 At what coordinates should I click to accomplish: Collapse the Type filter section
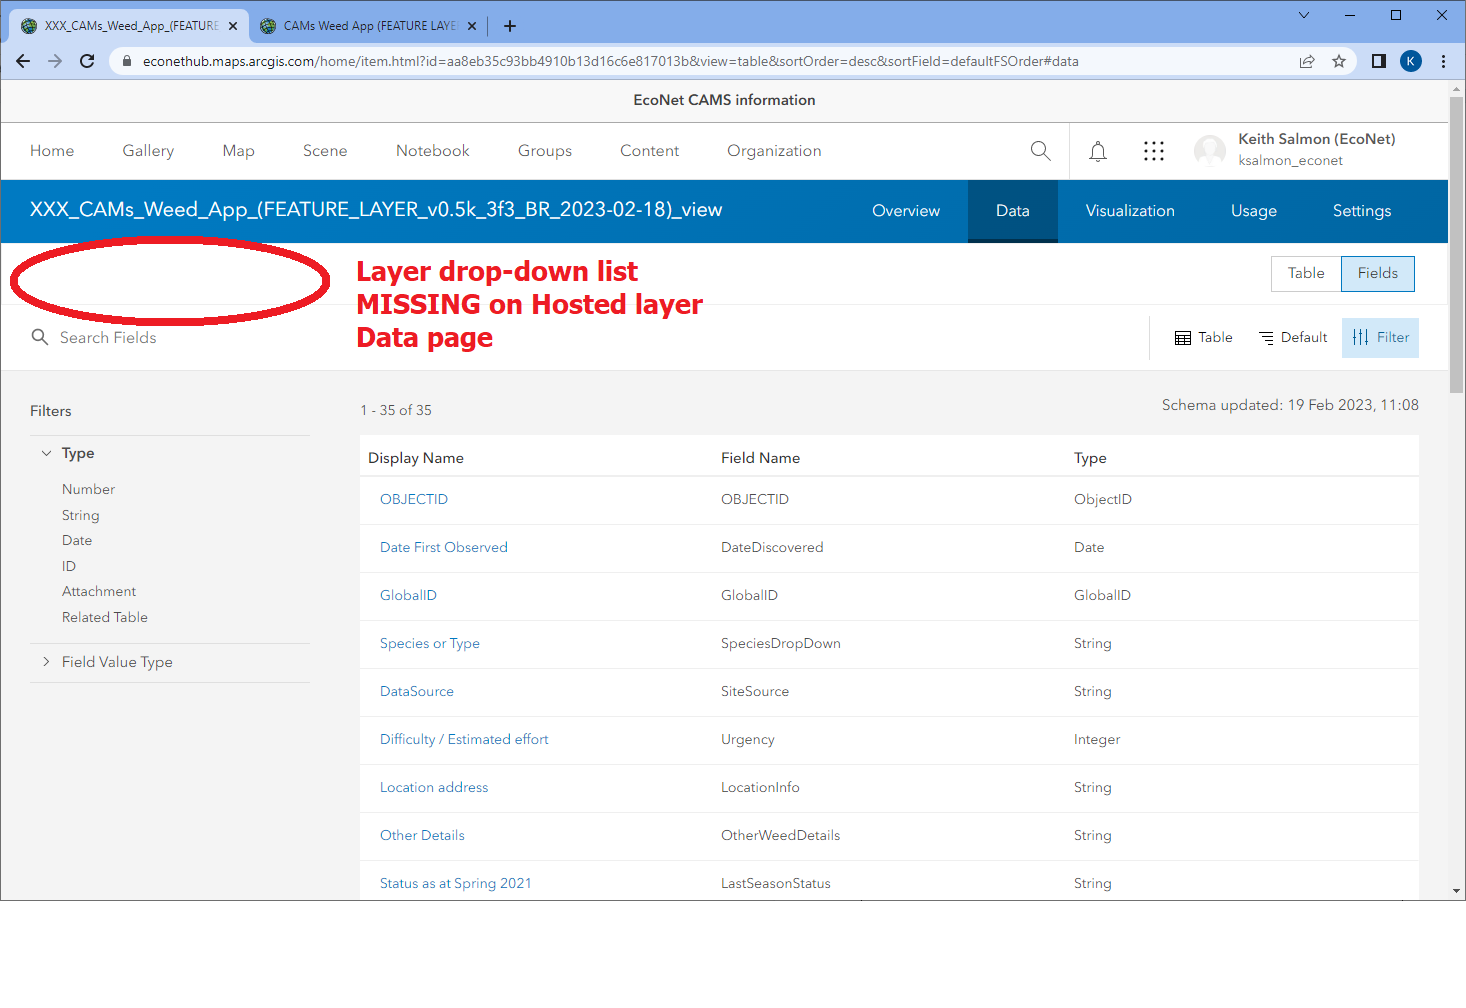click(46, 453)
